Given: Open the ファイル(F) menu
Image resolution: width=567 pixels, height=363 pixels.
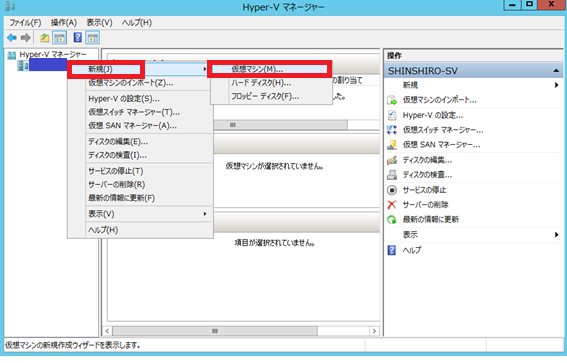Looking at the screenshot, I should click(x=25, y=23).
